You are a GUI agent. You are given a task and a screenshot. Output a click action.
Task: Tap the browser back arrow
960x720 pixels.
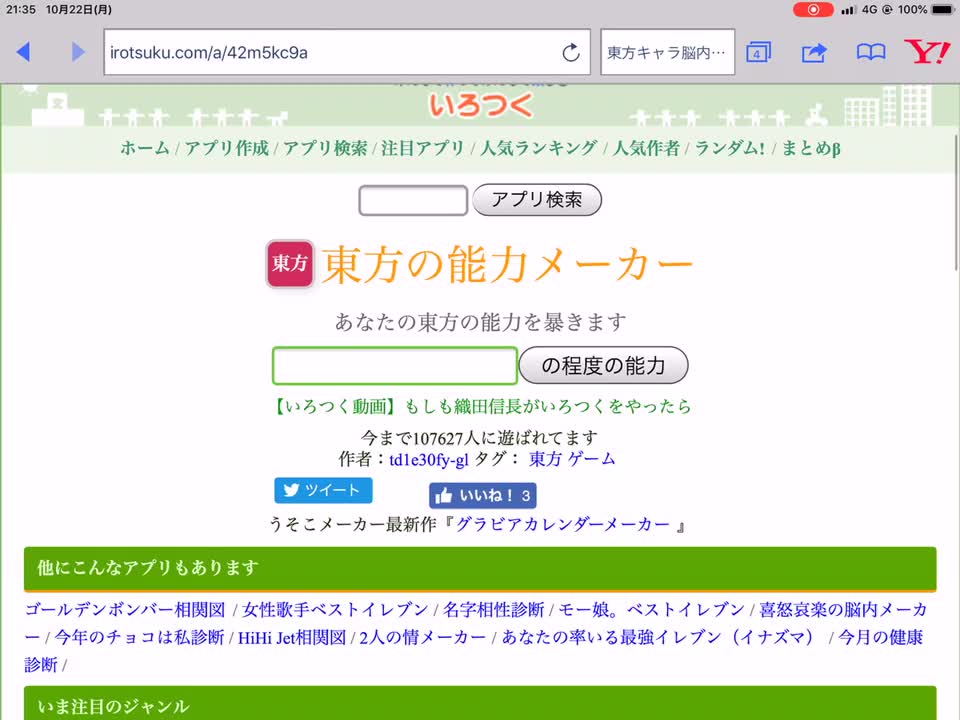click(x=24, y=52)
